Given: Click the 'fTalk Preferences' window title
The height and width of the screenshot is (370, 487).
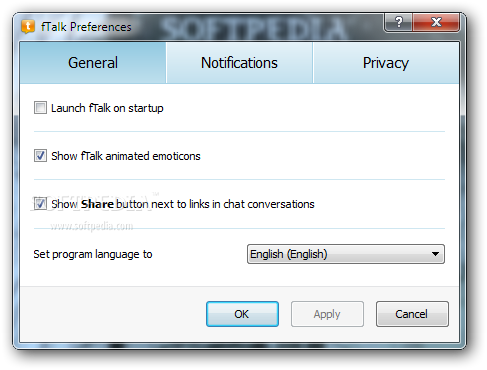Looking at the screenshot, I should 86,27.
